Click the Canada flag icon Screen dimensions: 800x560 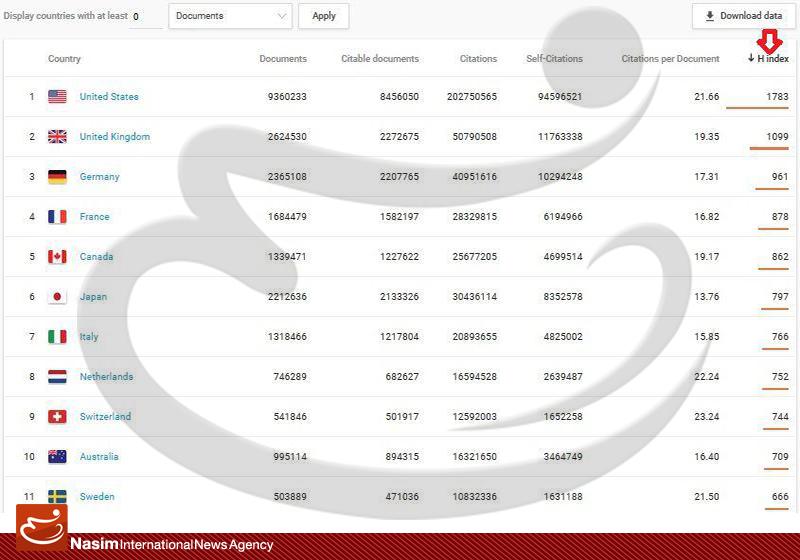pos(57,257)
